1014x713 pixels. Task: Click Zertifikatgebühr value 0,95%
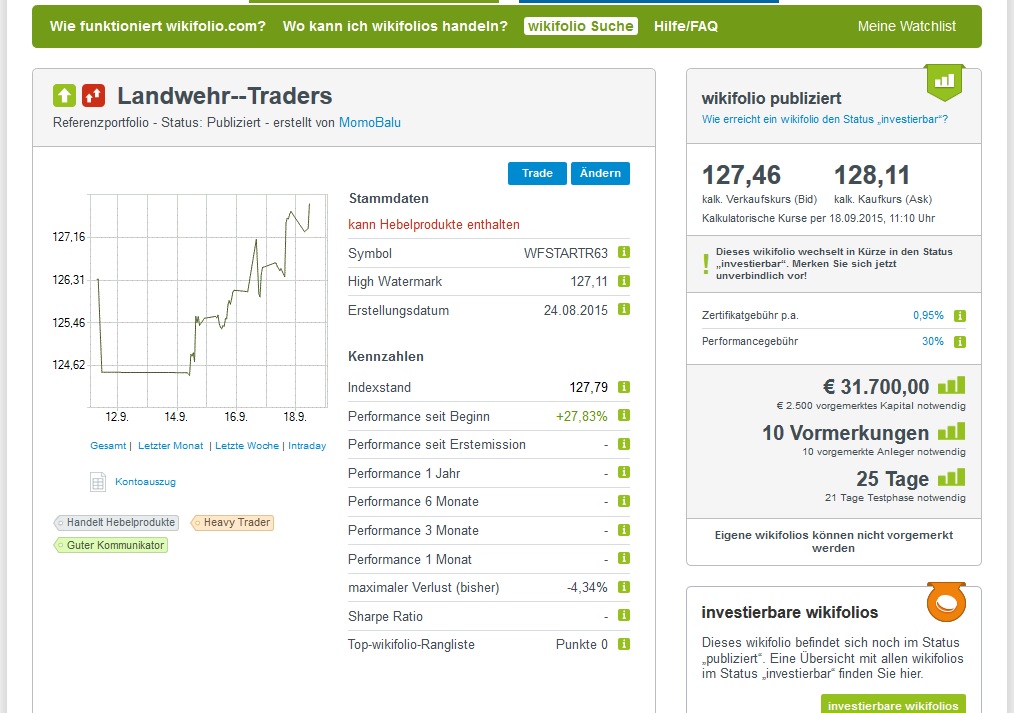pyautogui.click(x=928, y=315)
